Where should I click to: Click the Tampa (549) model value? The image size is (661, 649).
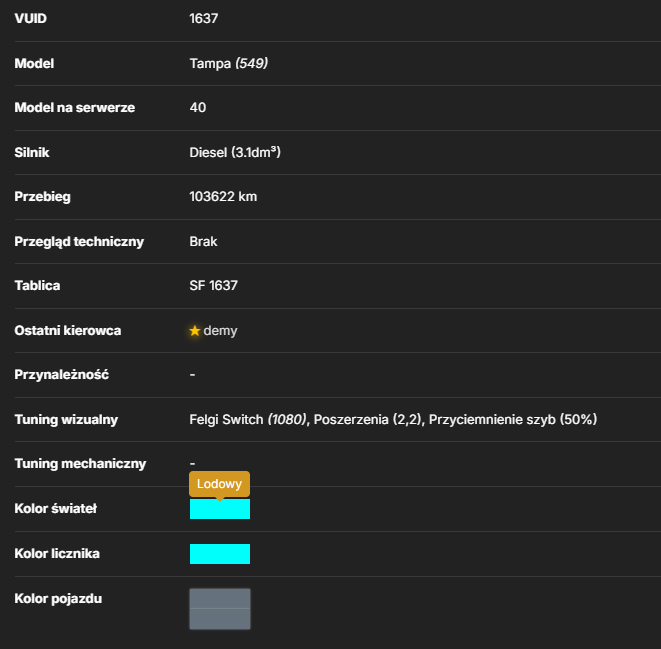(x=228, y=64)
